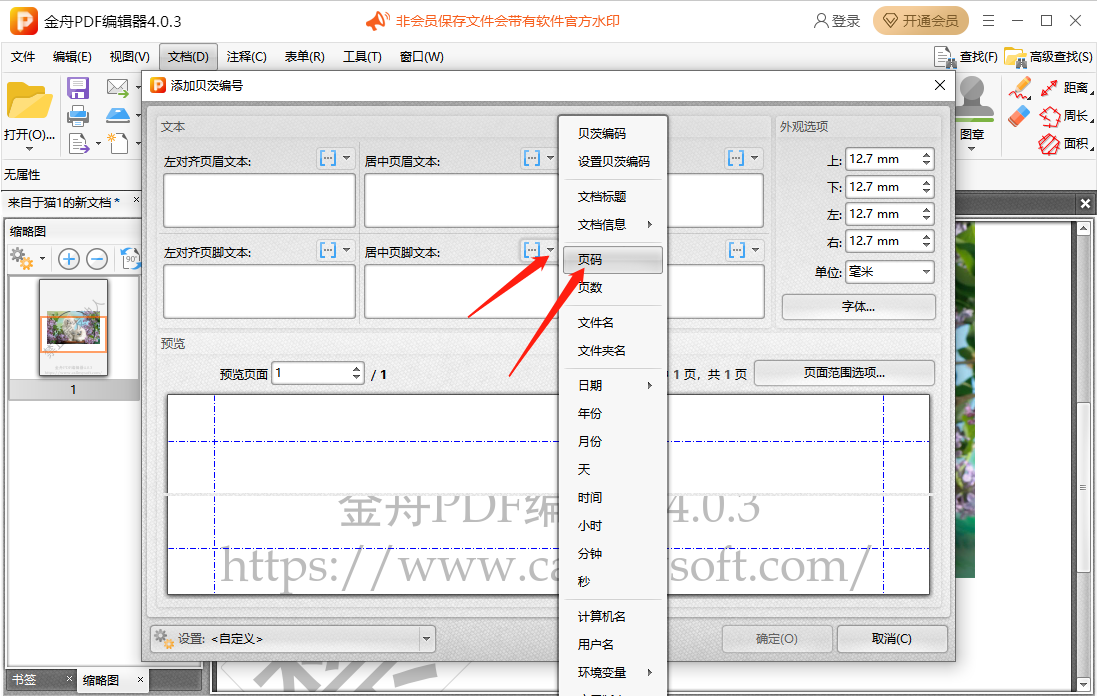
Task: Select the 周长 perimeter measure tool
Action: [1064, 115]
